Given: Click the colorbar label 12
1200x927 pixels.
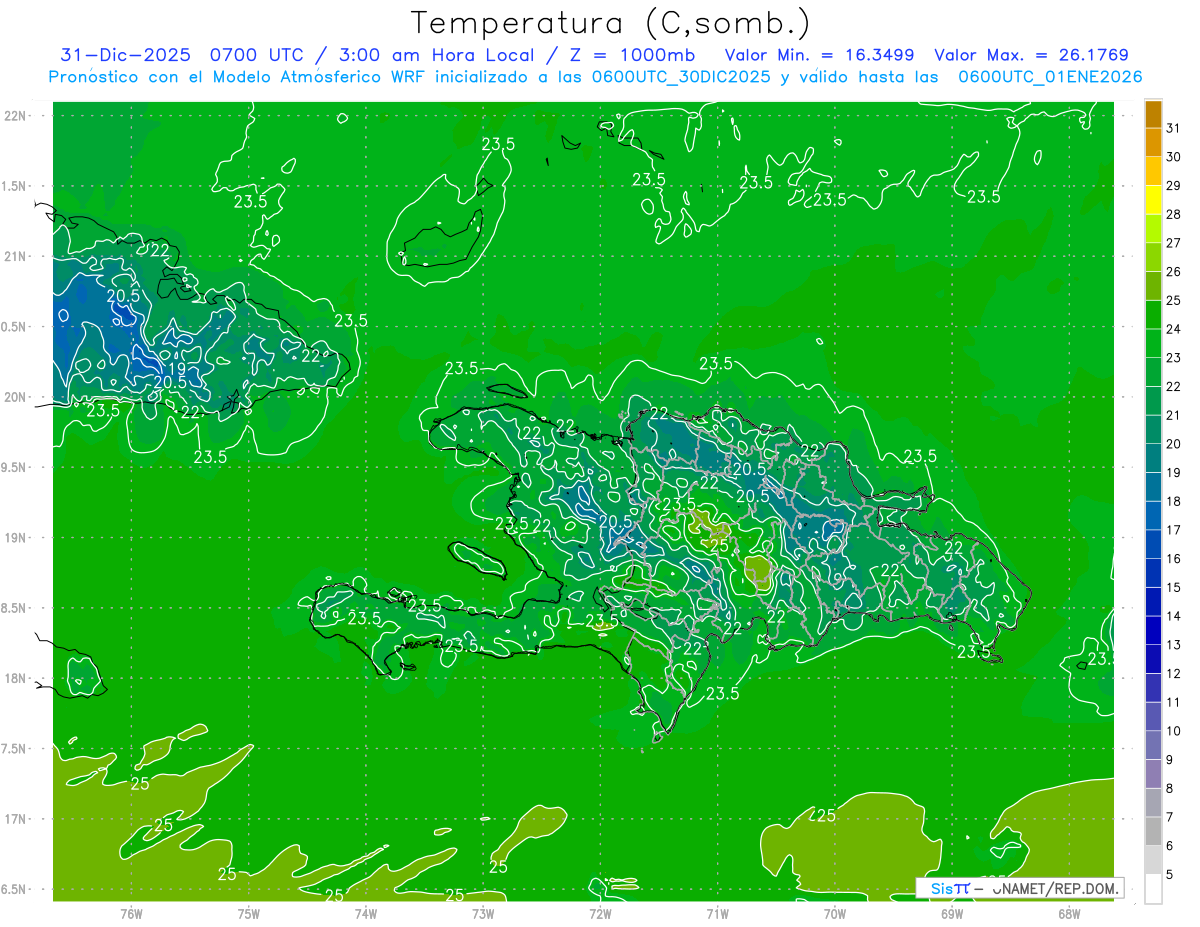Looking at the screenshot, I should [x=1174, y=673].
